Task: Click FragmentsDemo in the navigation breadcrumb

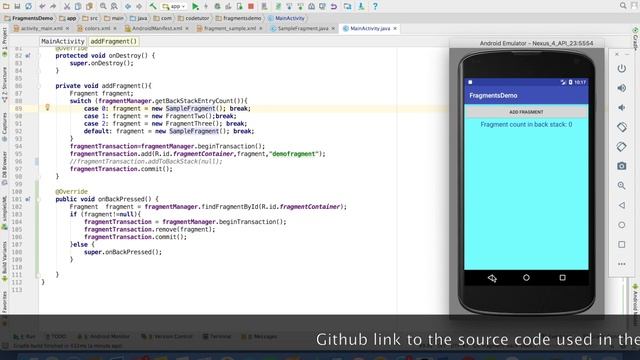Action: click(x=29, y=18)
